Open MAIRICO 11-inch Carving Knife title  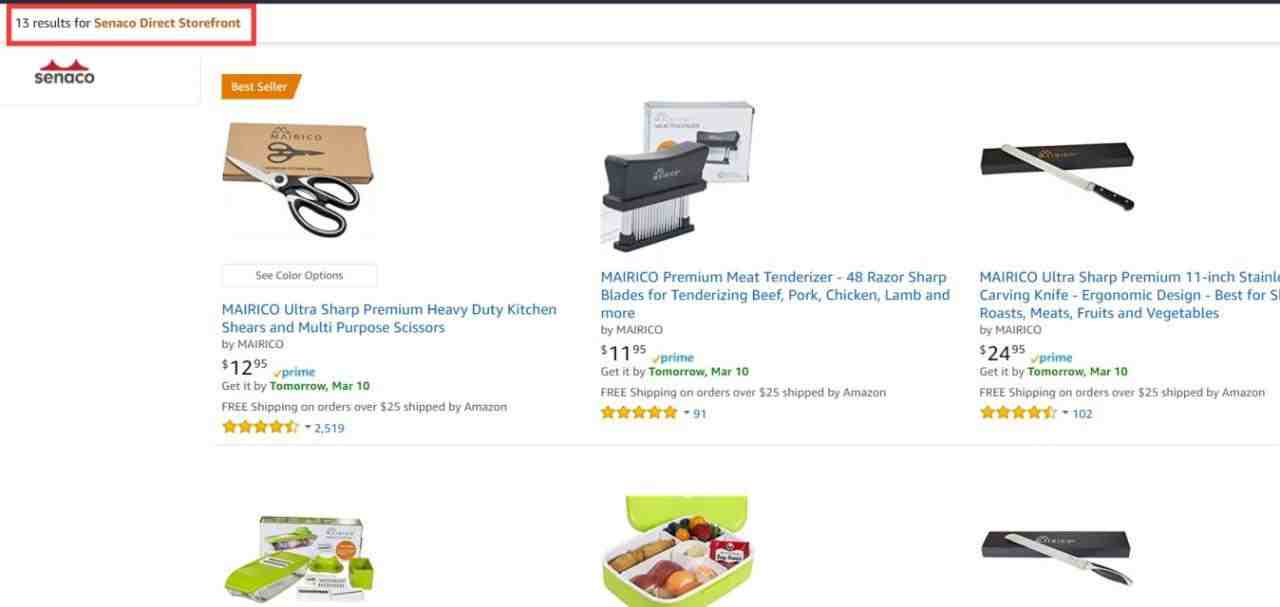(x=1129, y=294)
